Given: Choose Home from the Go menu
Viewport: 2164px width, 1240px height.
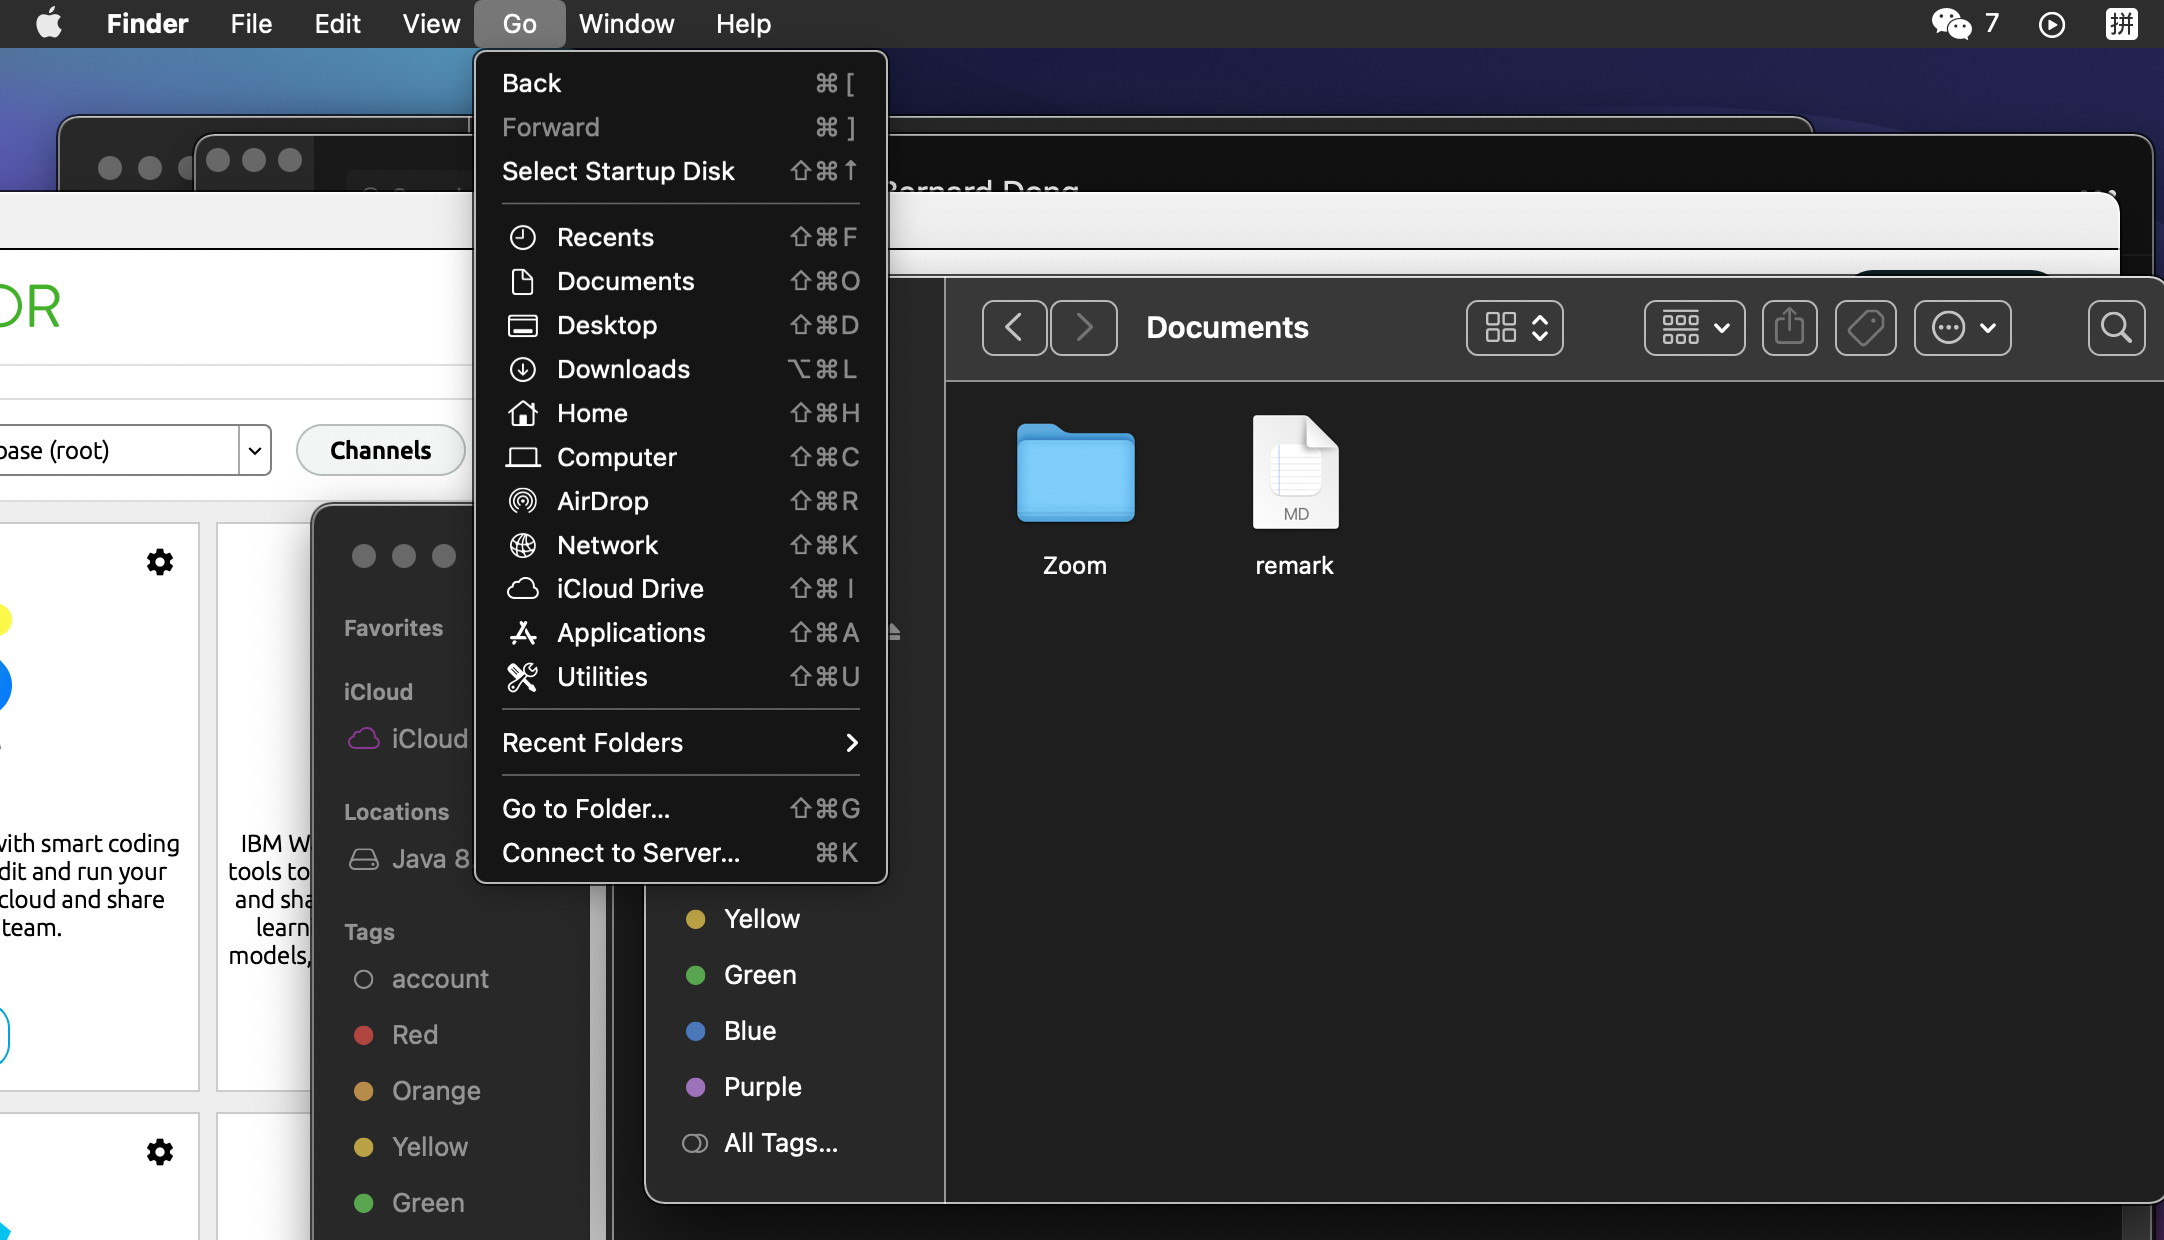Looking at the screenshot, I should click(x=680, y=413).
